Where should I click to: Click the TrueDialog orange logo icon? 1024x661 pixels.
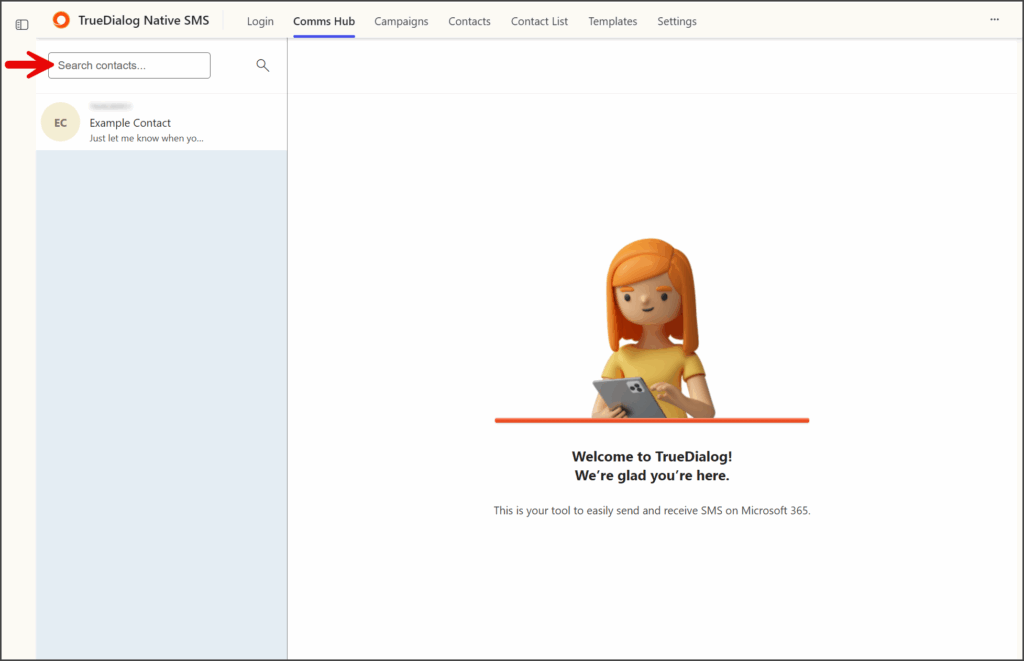(61, 20)
